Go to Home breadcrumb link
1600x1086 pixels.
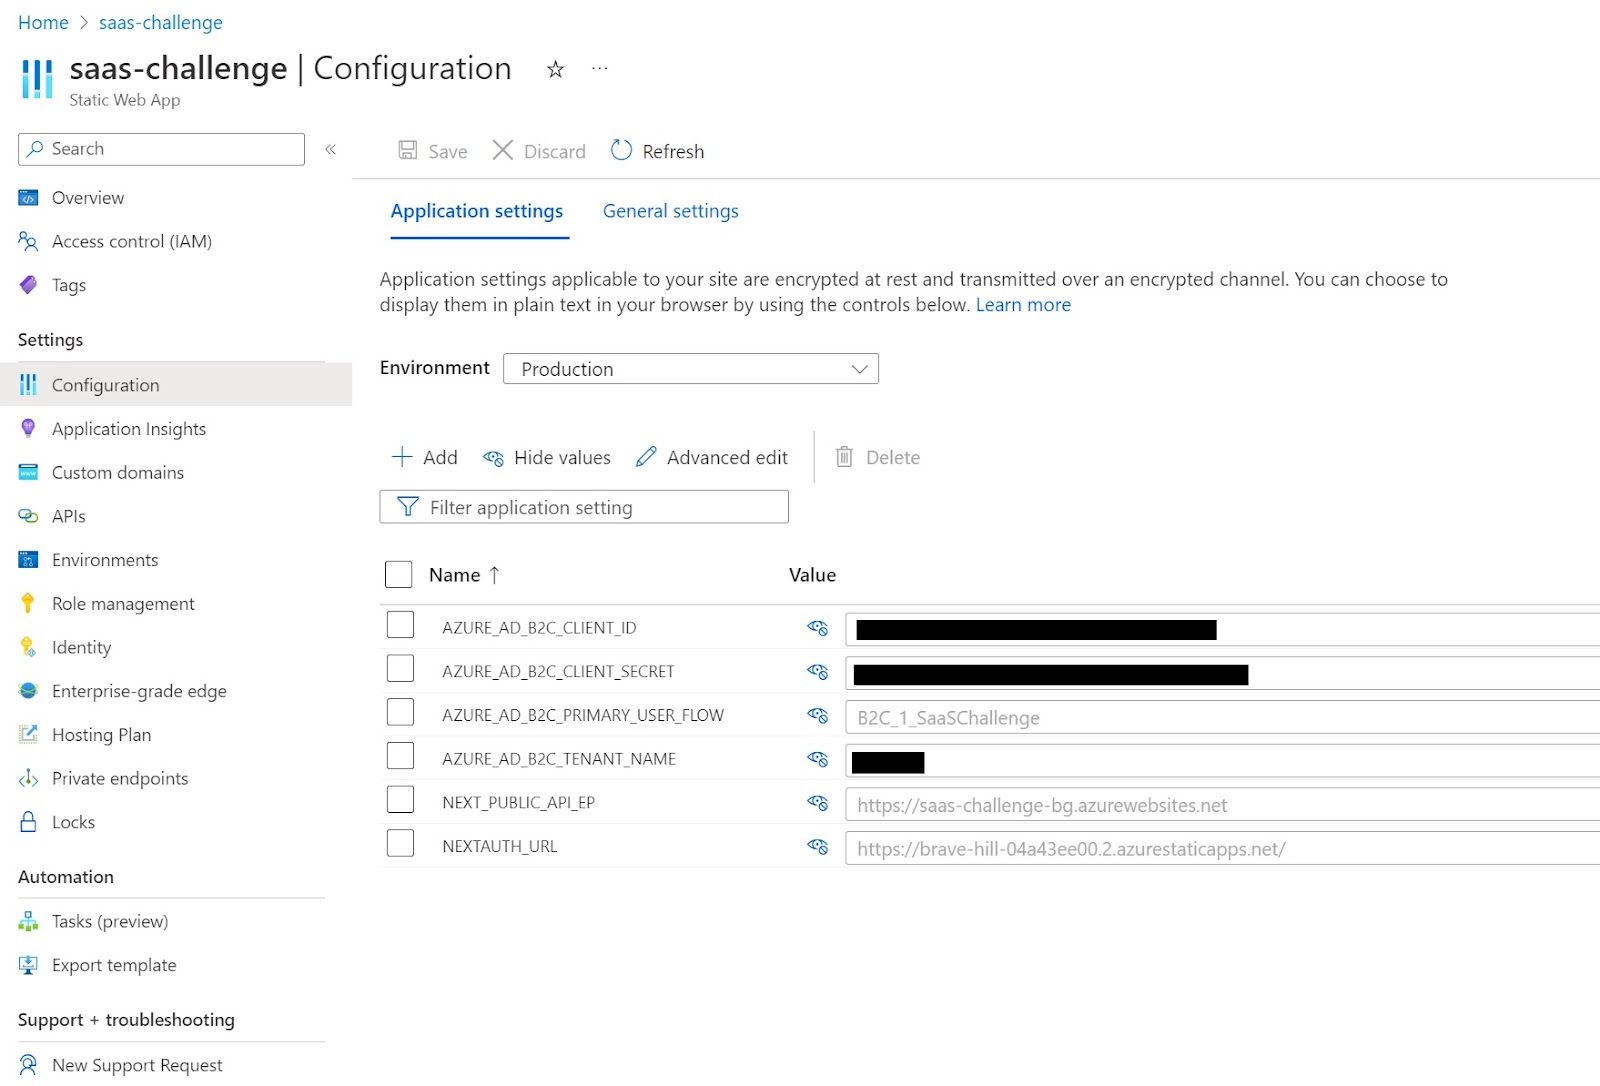click(x=43, y=22)
